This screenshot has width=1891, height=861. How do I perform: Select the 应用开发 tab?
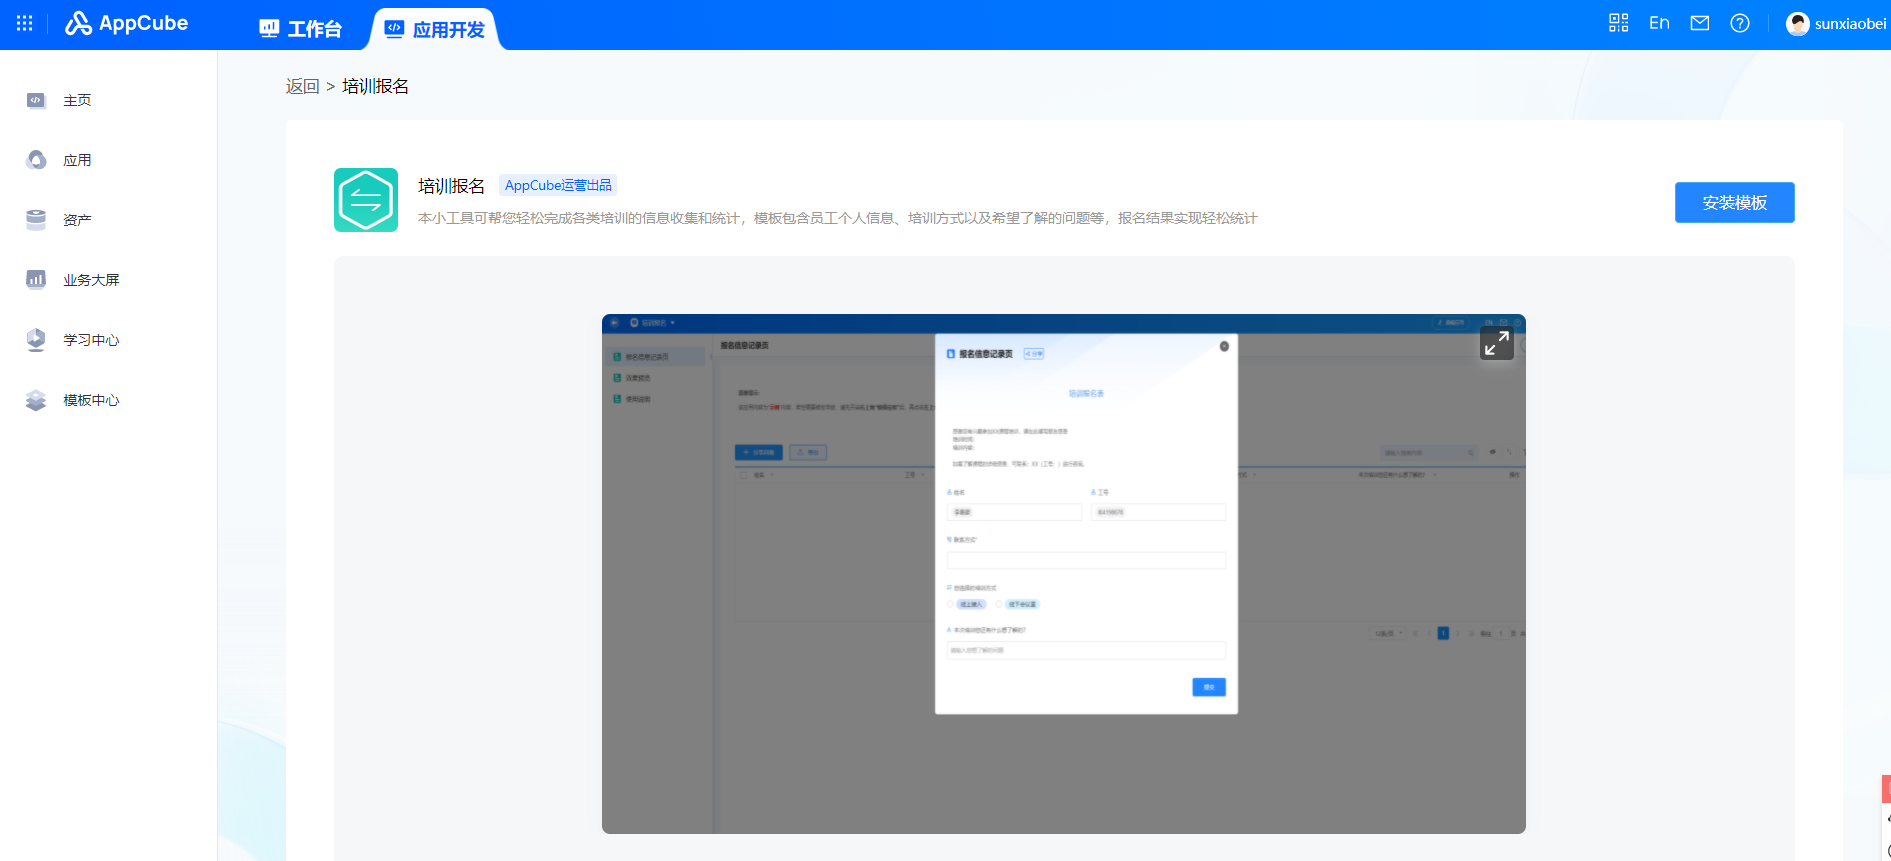pos(435,29)
